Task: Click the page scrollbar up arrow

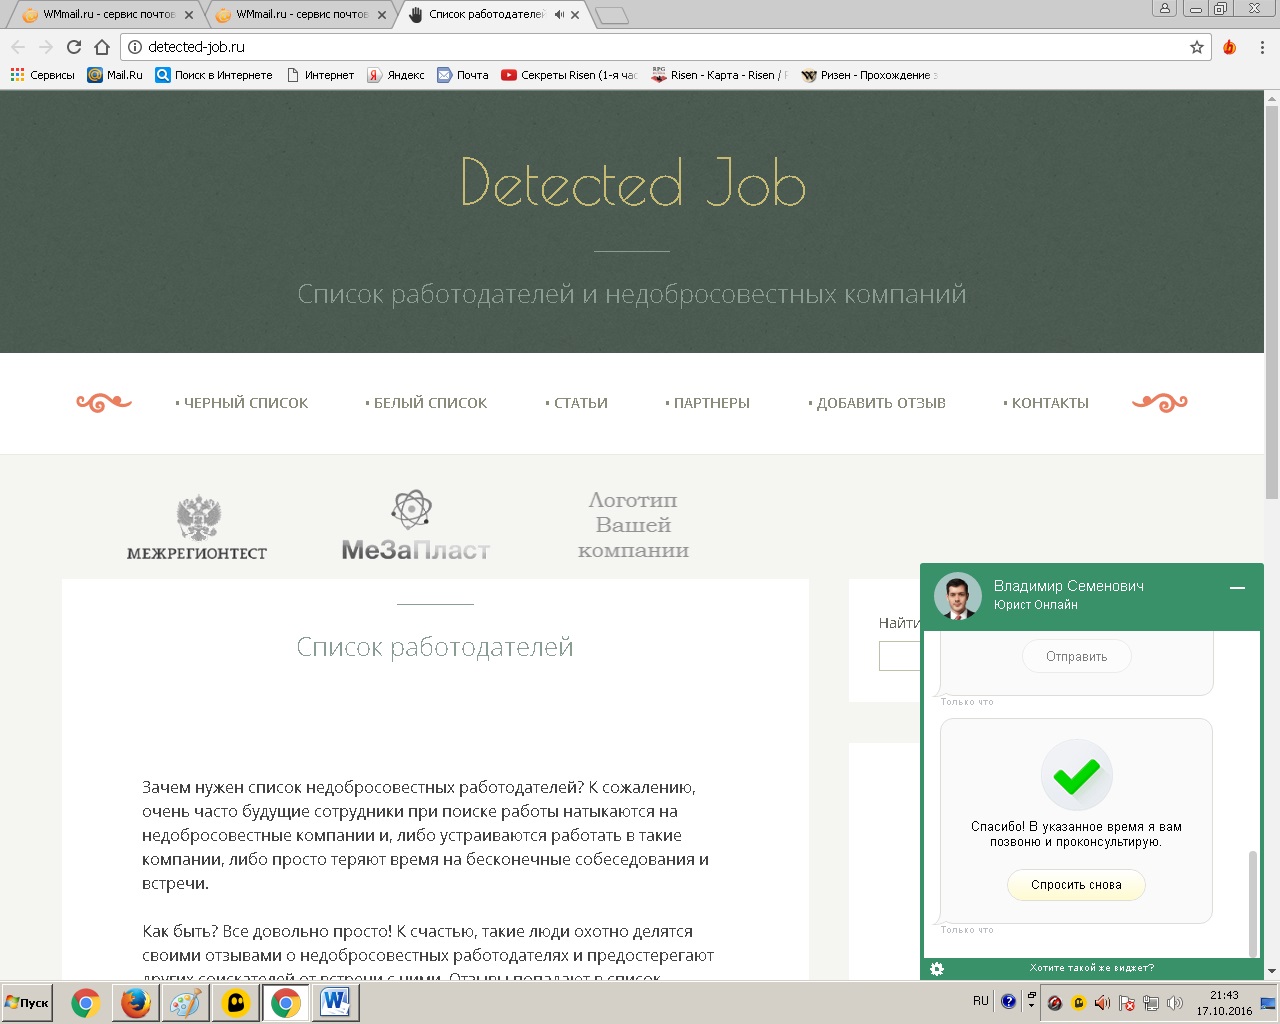Action: [x=1272, y=98]
